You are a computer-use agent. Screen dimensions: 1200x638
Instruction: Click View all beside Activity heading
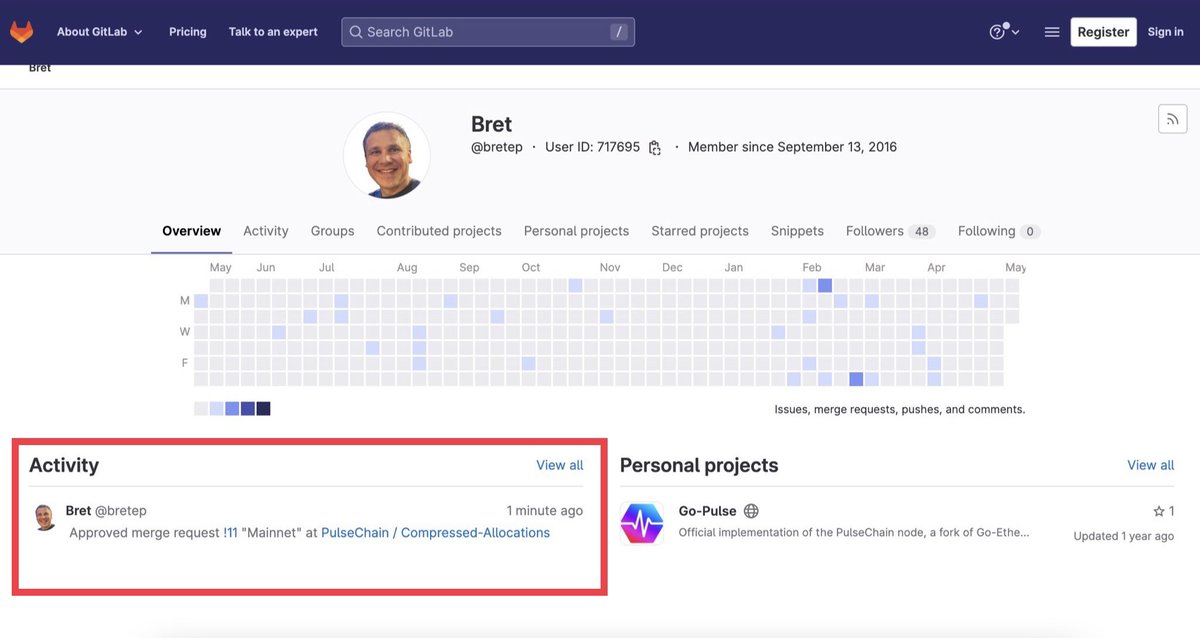[560, 465]
